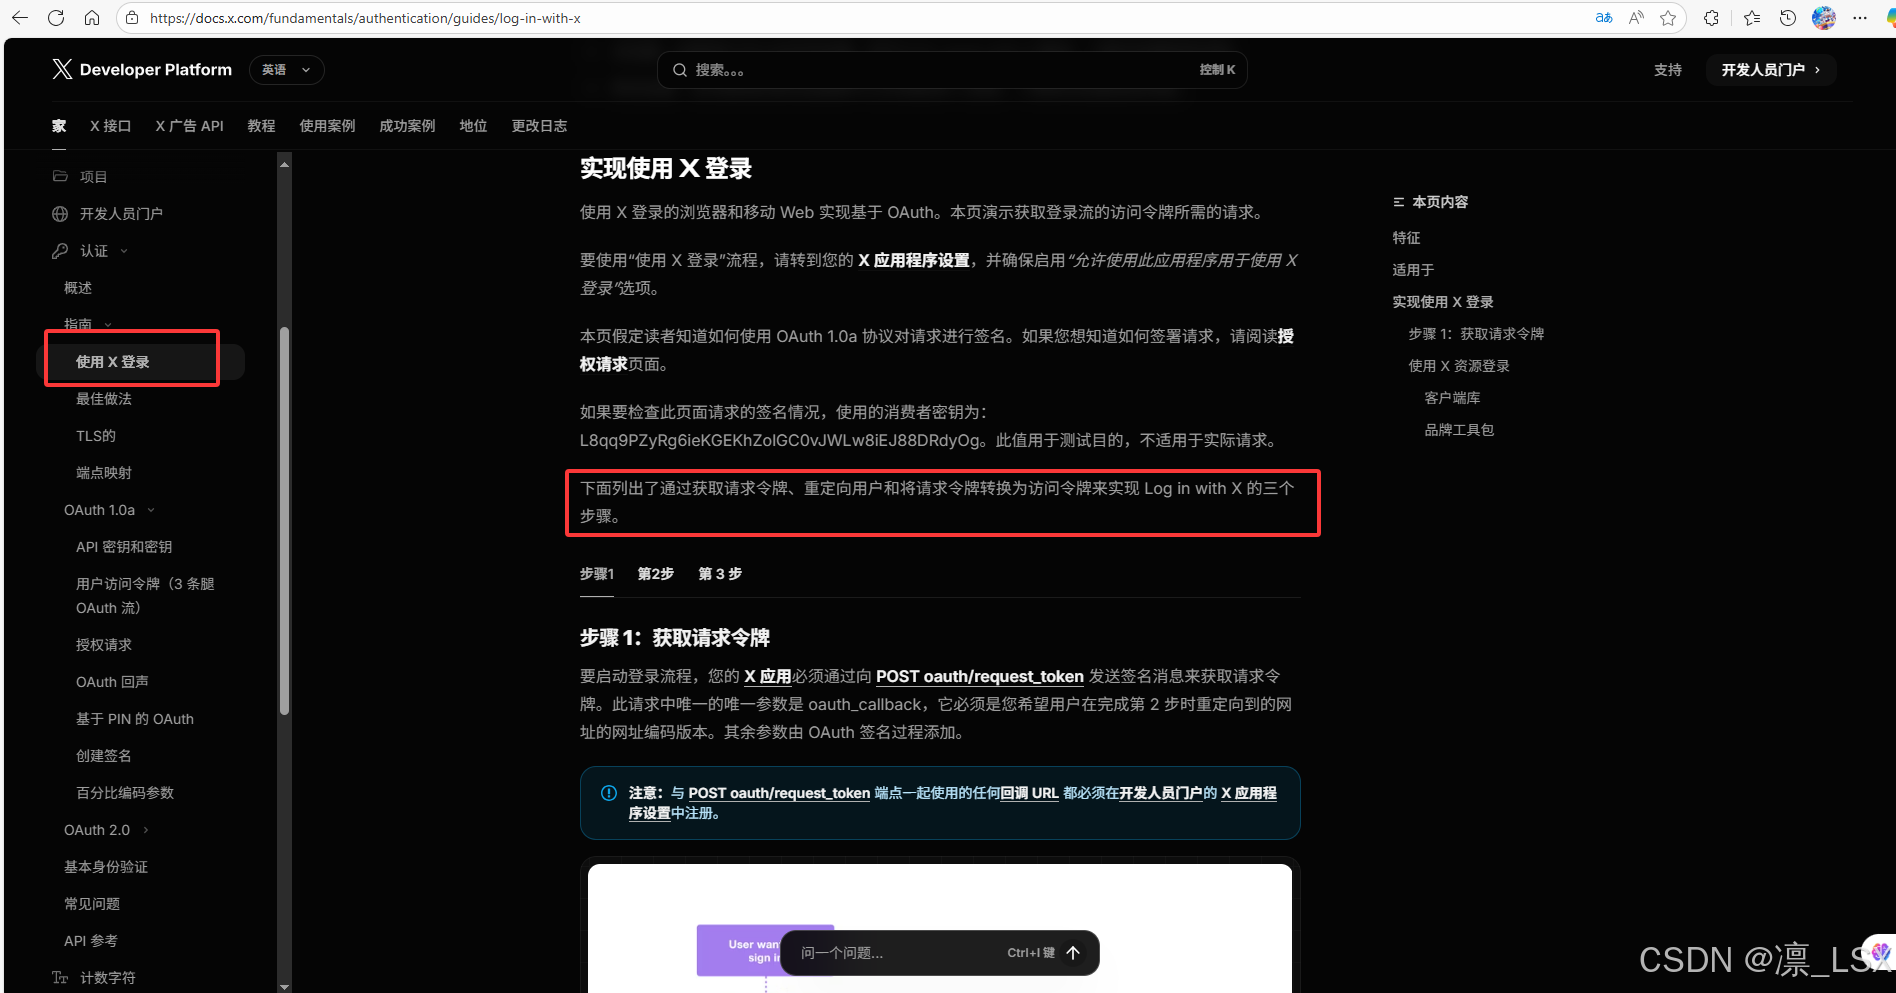Screen dimensions: 1896x993
Task: Open TLS的 in the sidebar
Action: 96,436
